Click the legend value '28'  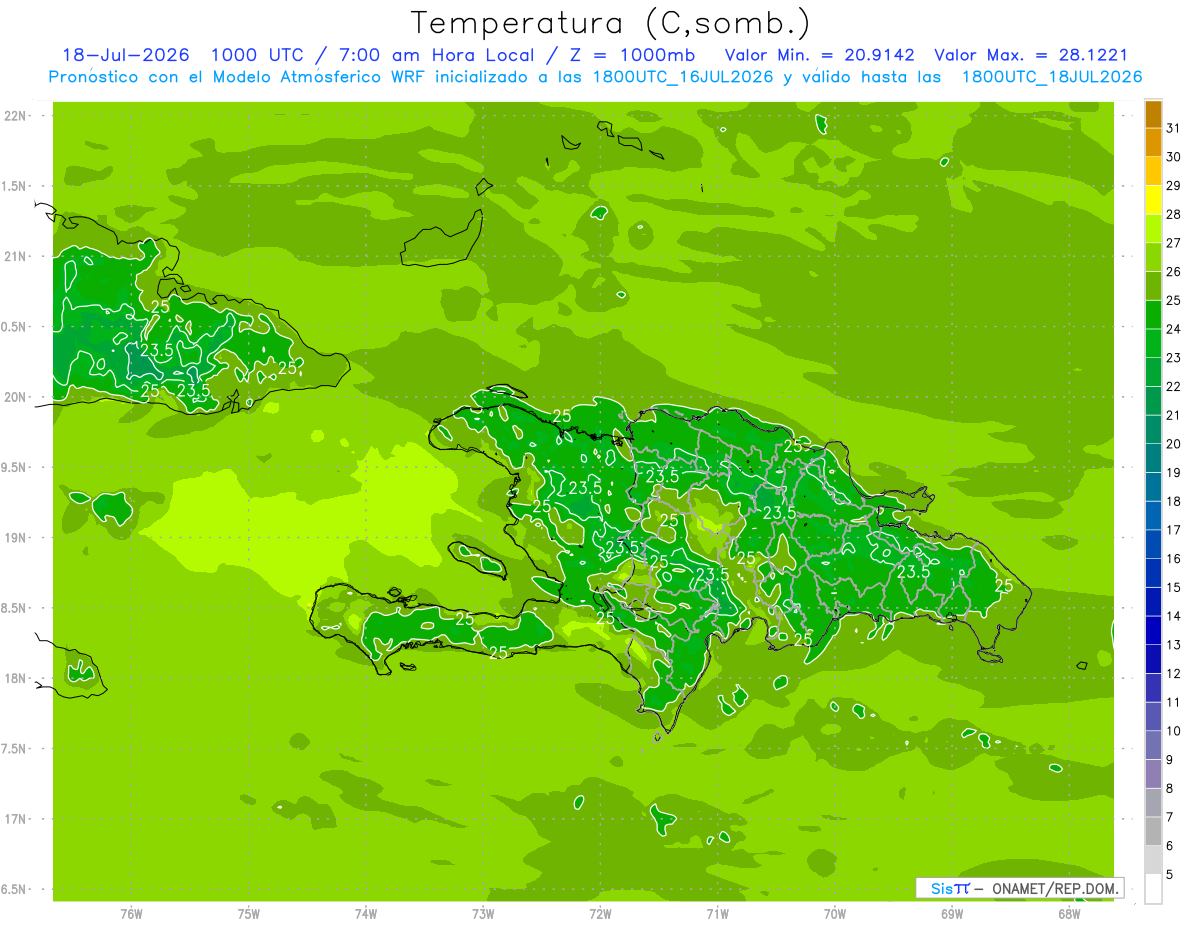tap(1173, 214)
